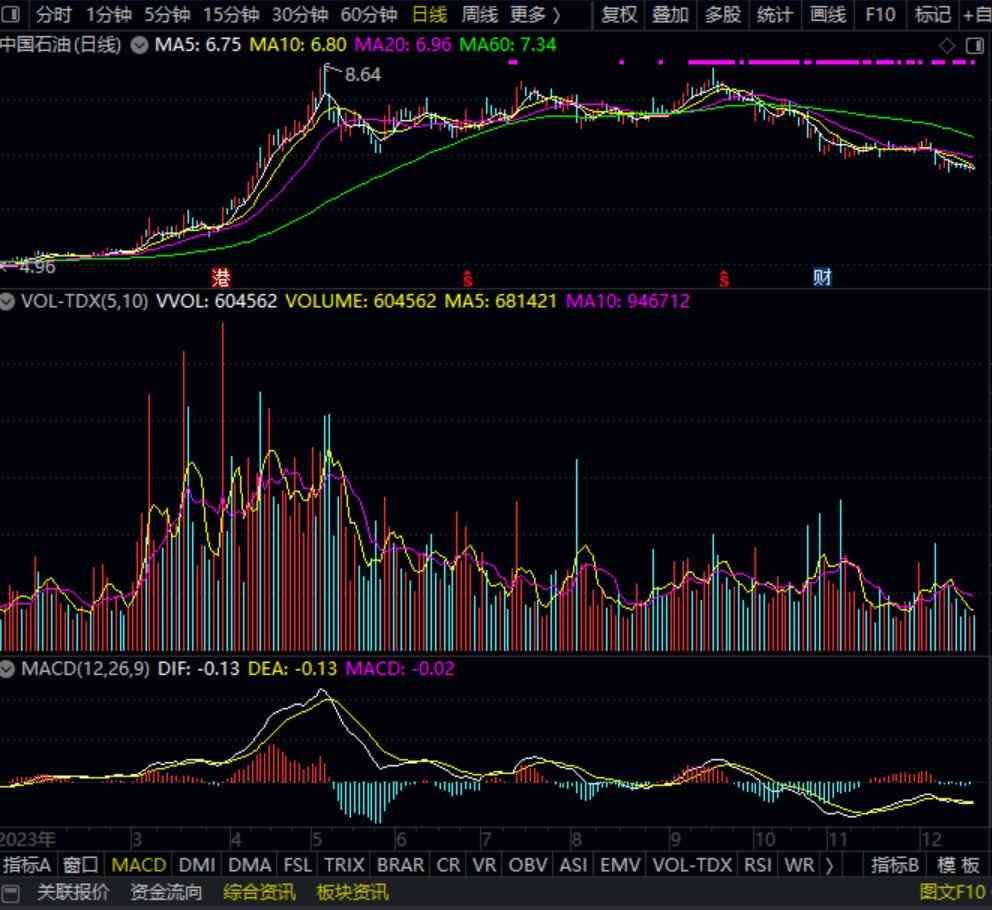This screenshot has width=992, height=910.
Task: Open 图文F10 at the bottom right
Action: coord(952,892)
